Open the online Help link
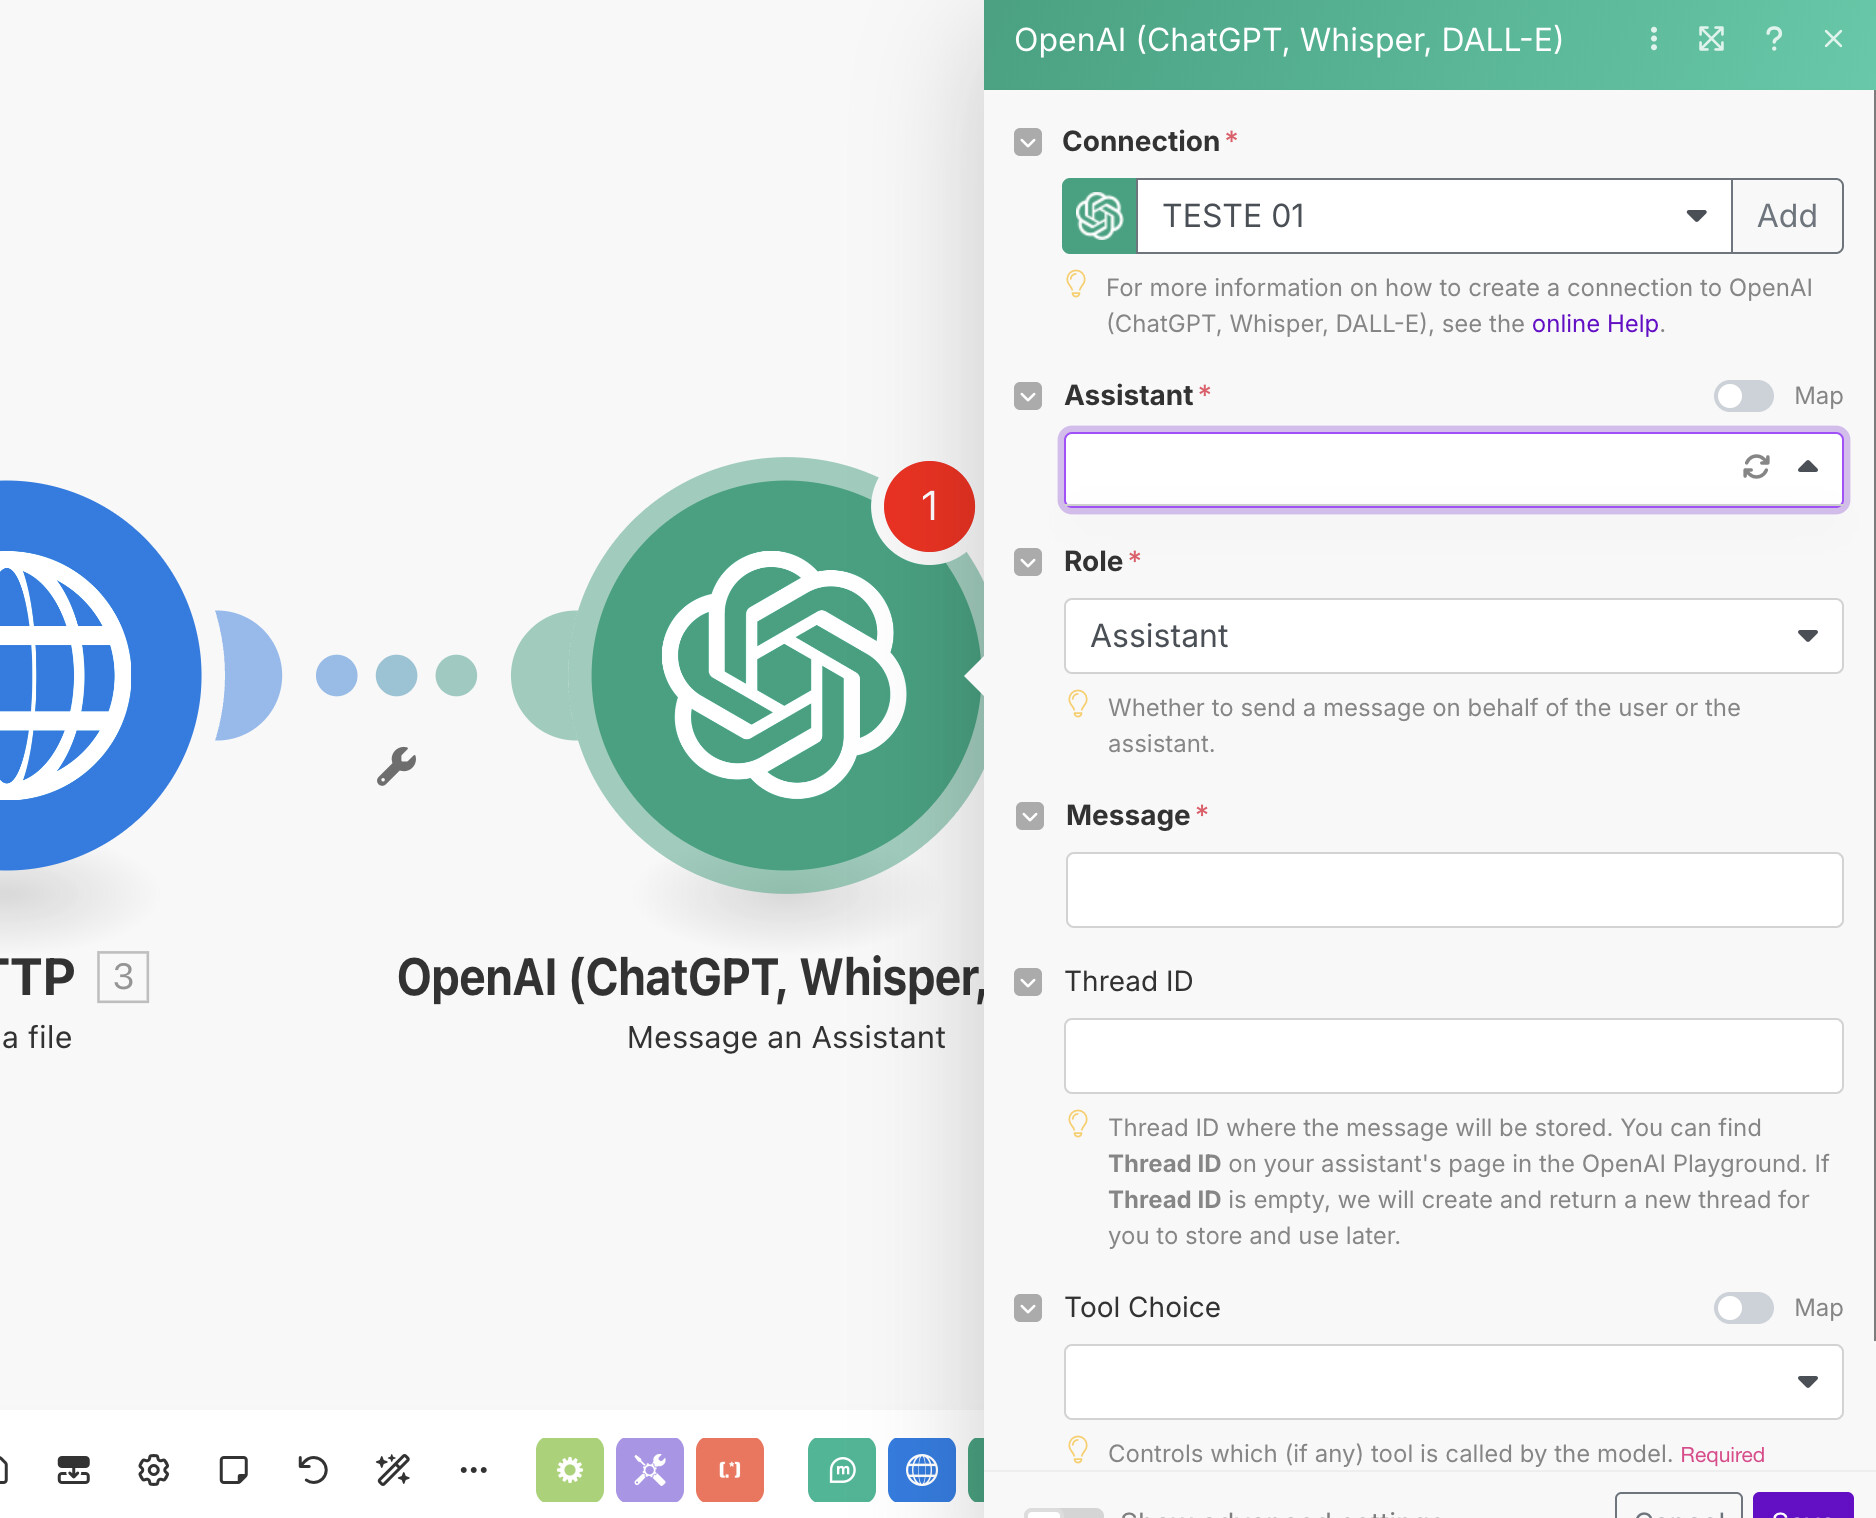Viewport: 1876px width, 1518px height. click(1595, 324)
